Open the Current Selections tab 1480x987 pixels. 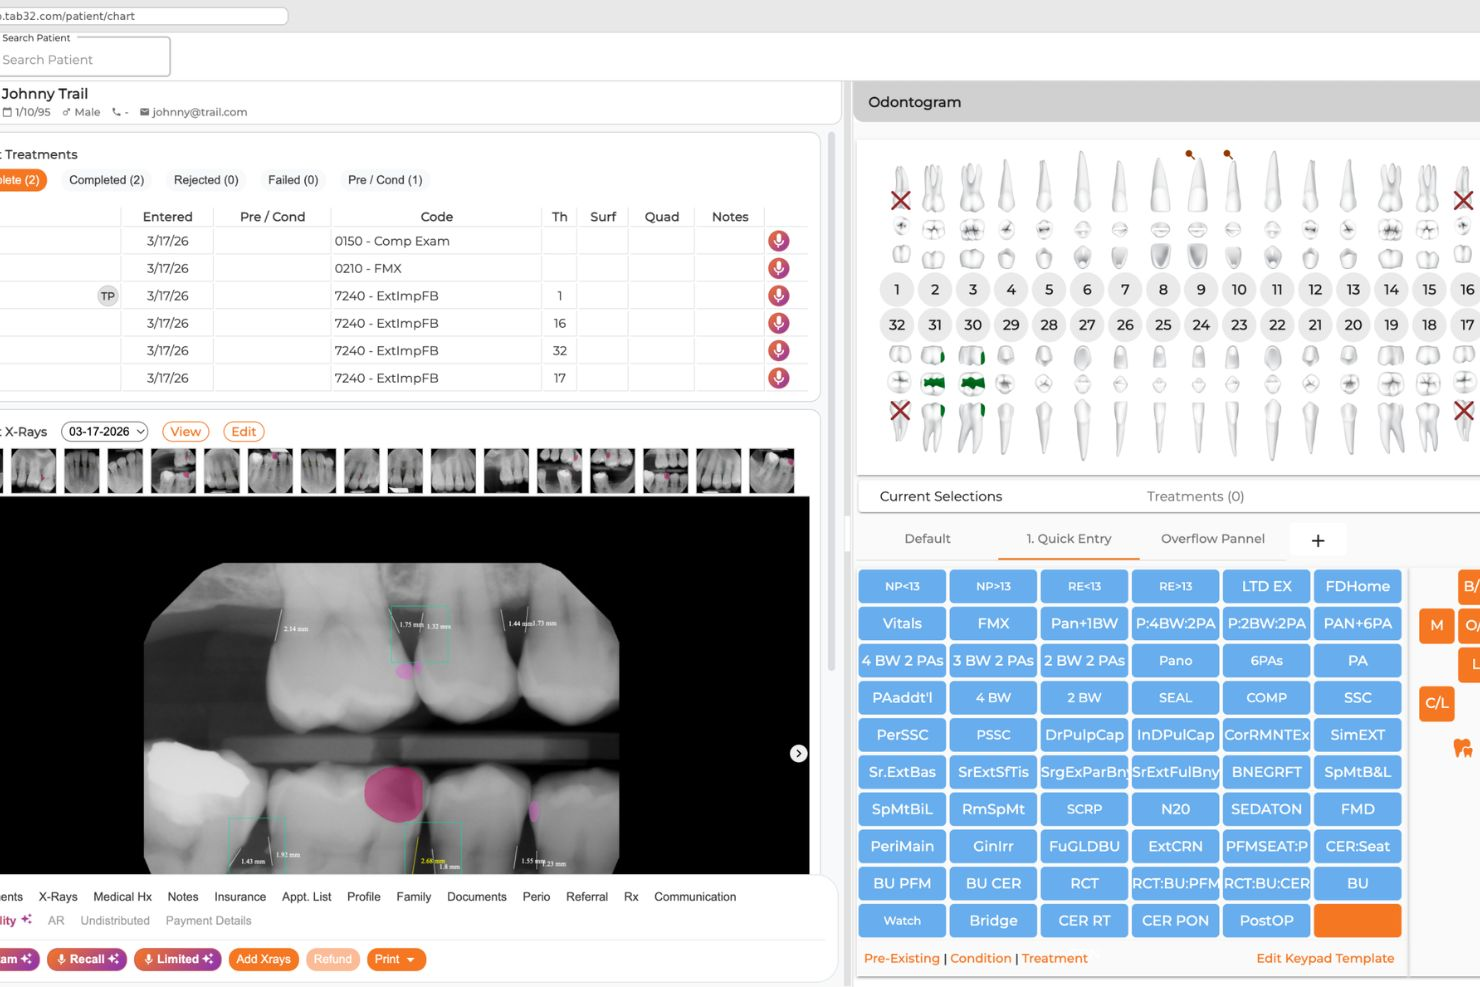(x=941, y=496)
